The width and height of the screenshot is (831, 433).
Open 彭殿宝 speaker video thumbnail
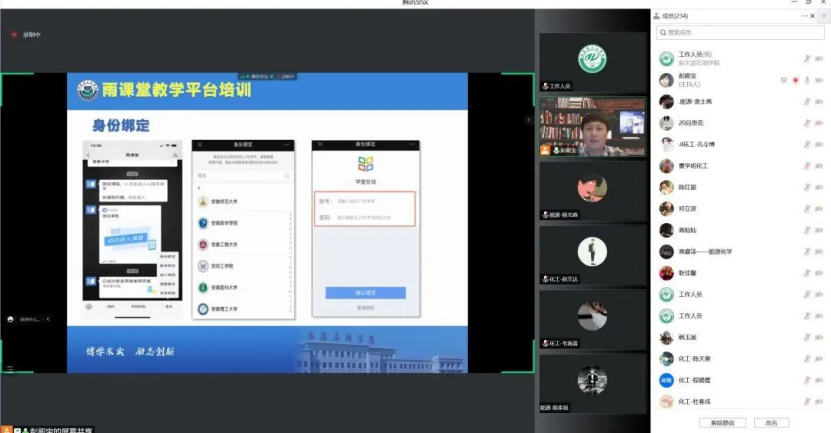[593, 126]
